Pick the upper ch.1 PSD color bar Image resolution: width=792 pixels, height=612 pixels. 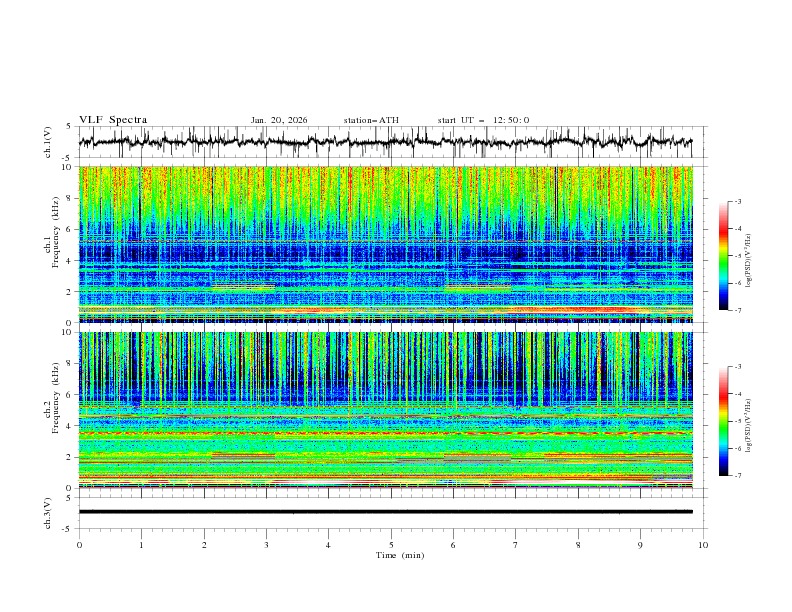[x=724, y=256]
